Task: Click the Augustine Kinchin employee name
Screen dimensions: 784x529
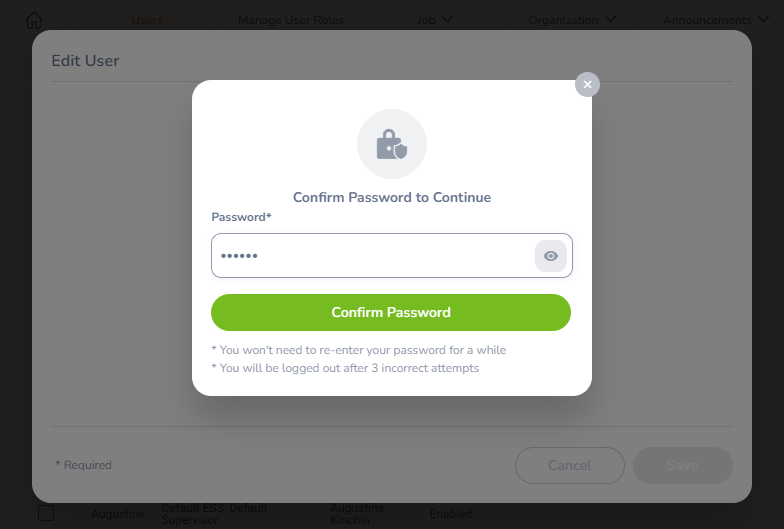Action: tap(356, 514)
